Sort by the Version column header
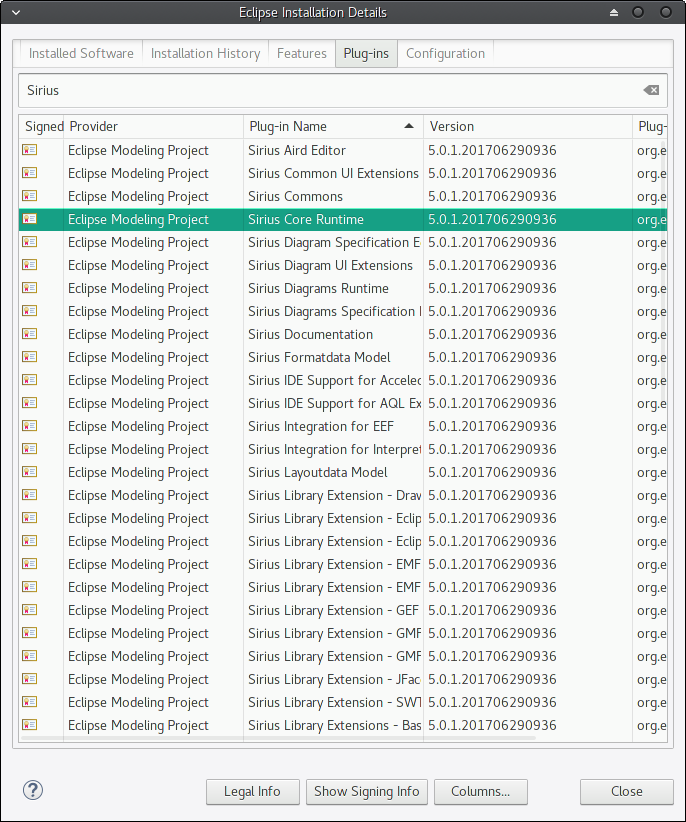Screen dimensions: 686x822 (x=528, y=126)
